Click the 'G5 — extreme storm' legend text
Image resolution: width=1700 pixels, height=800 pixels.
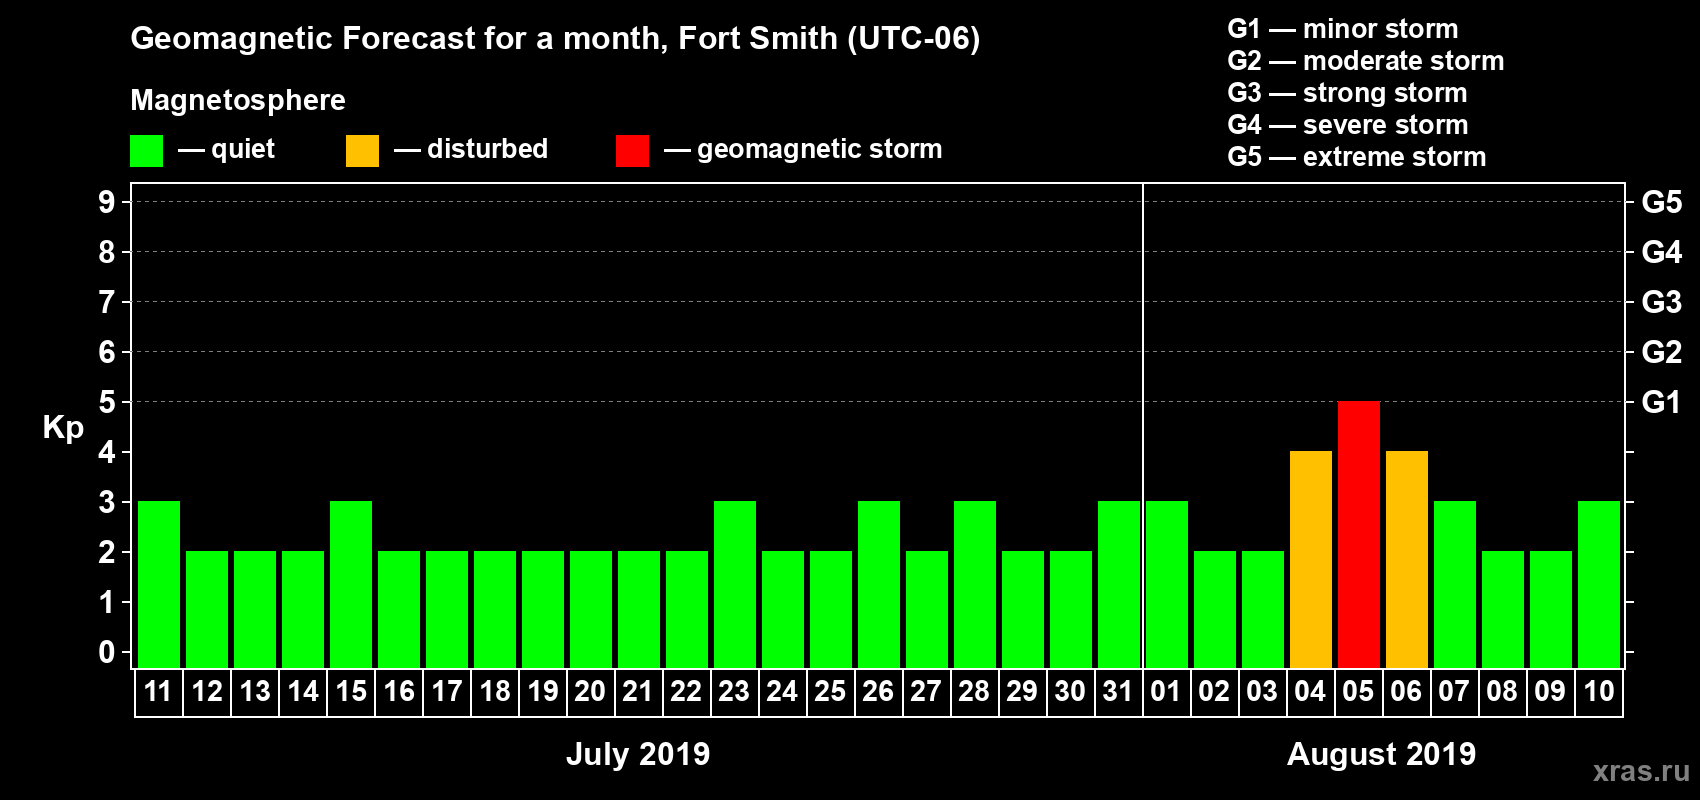pyautogui.click(x=1357, y=157)
